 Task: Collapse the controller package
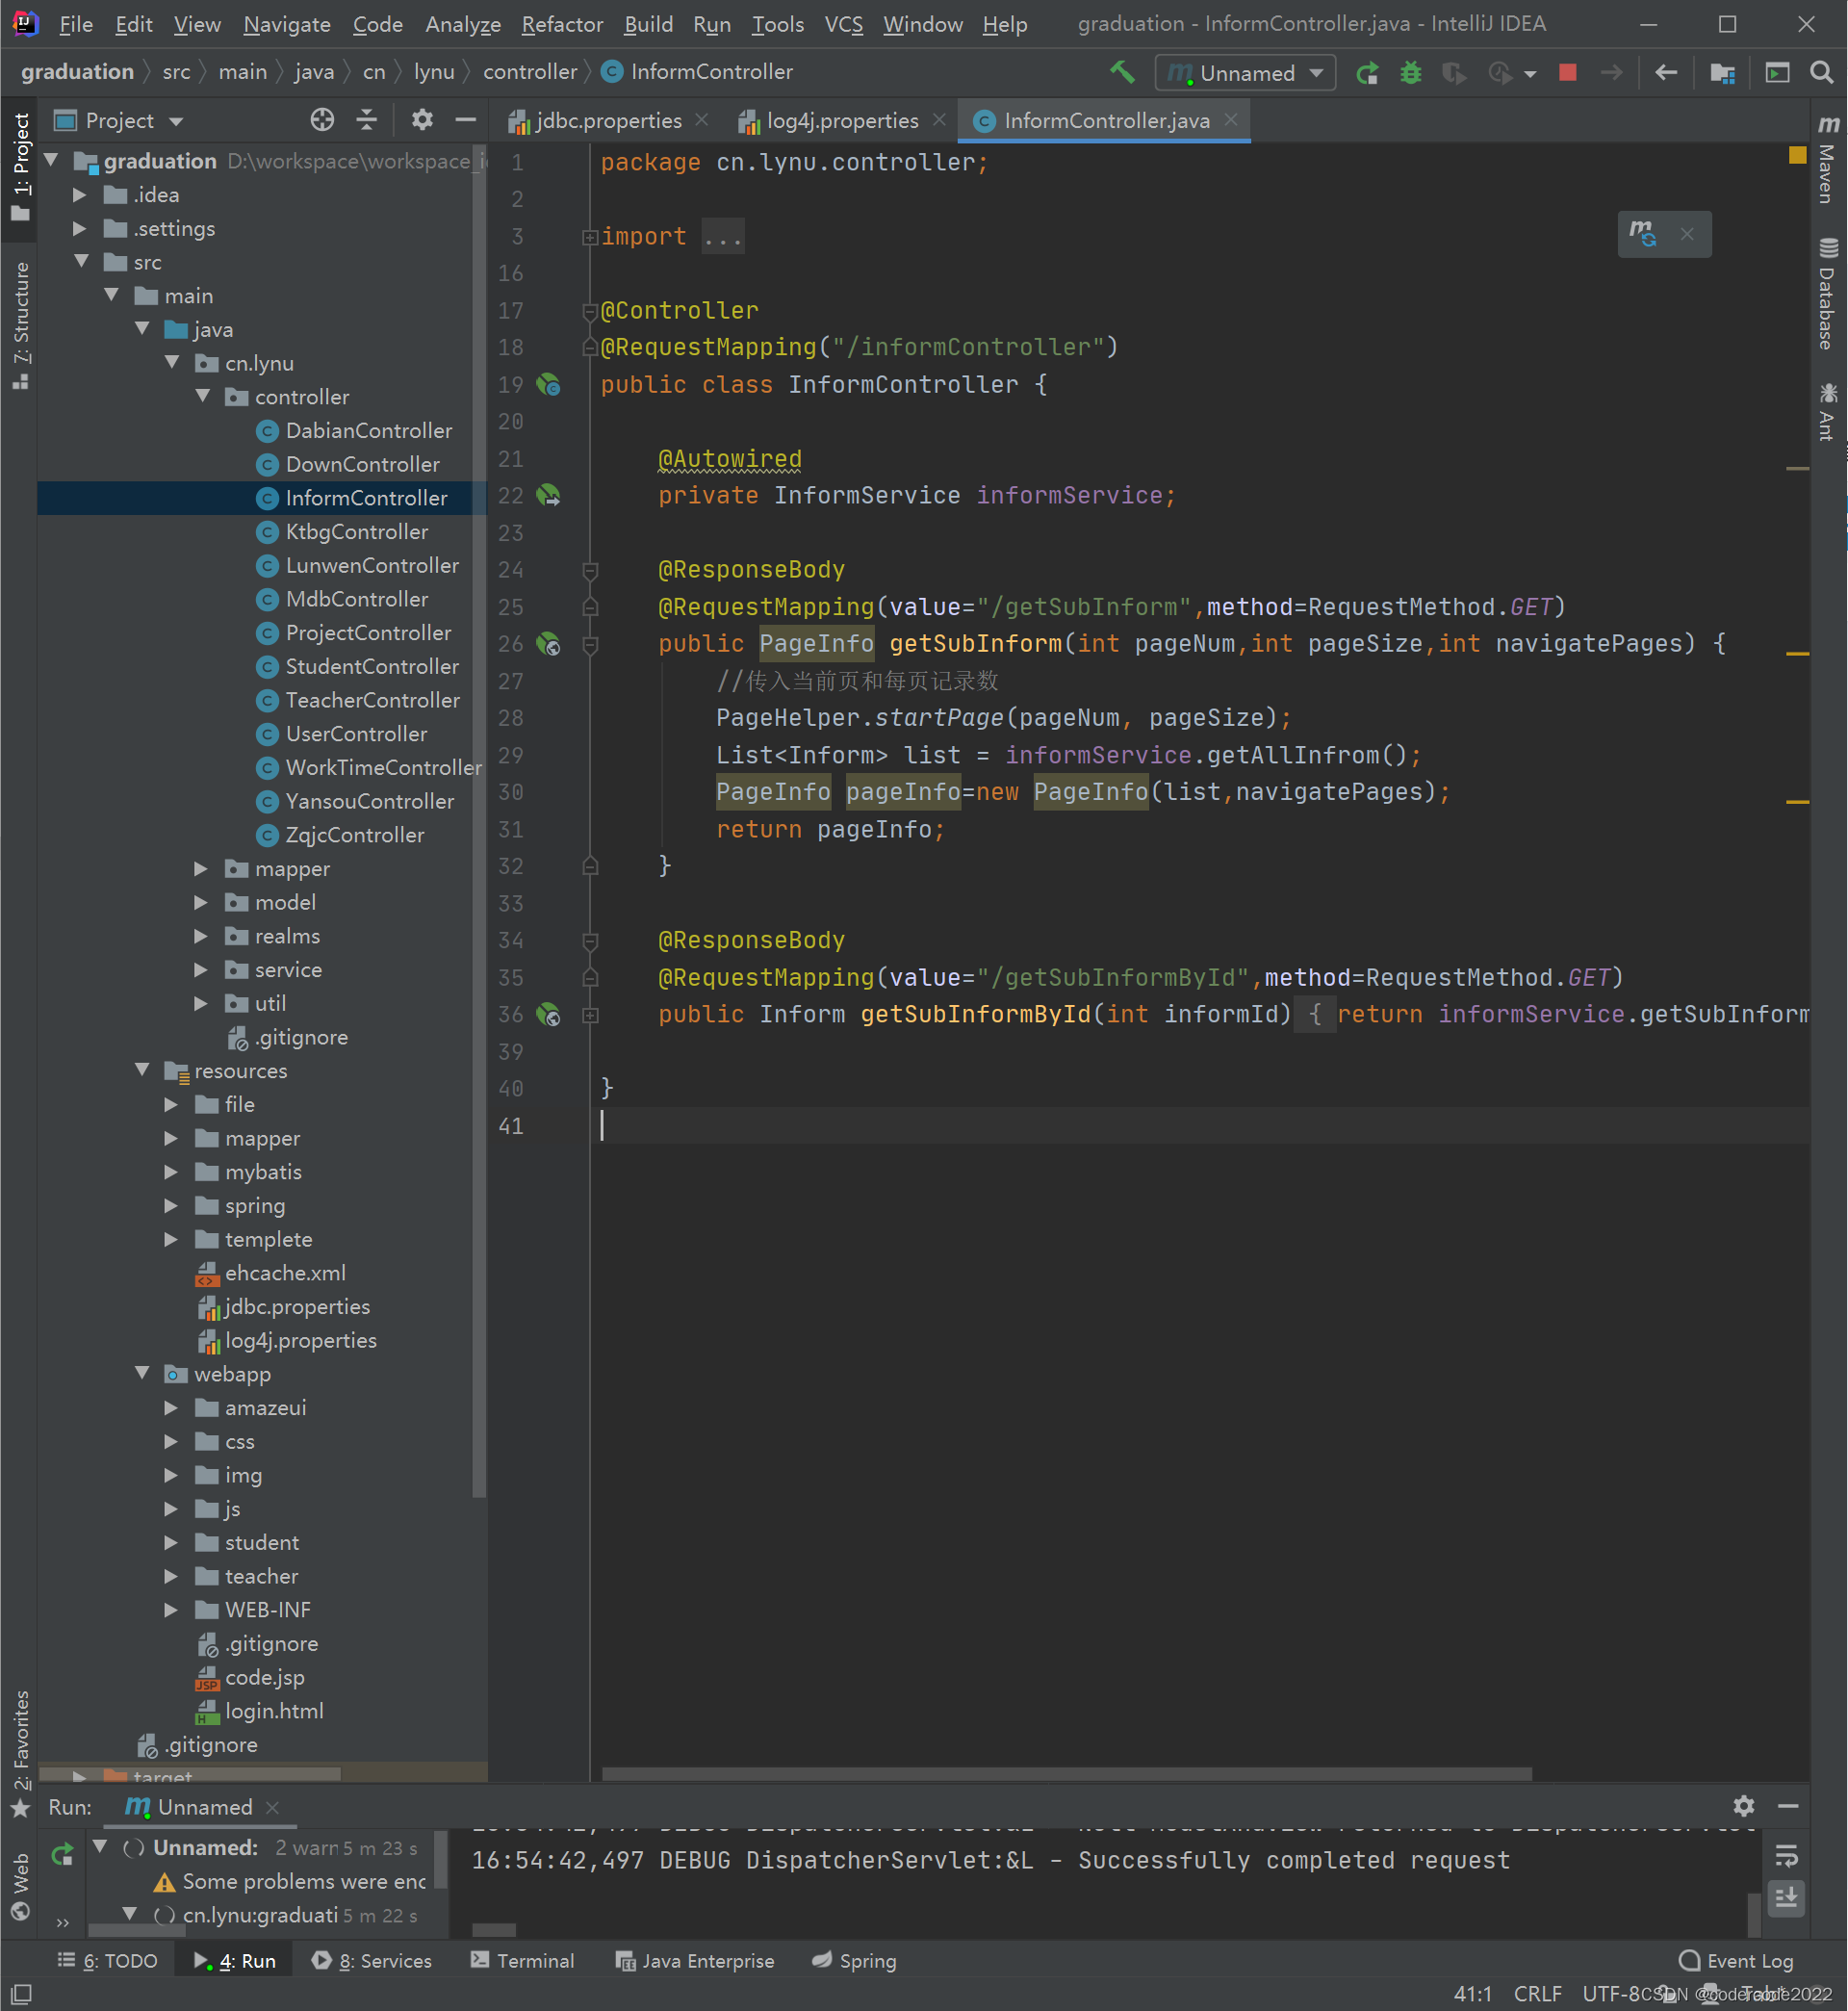point(203,396)
